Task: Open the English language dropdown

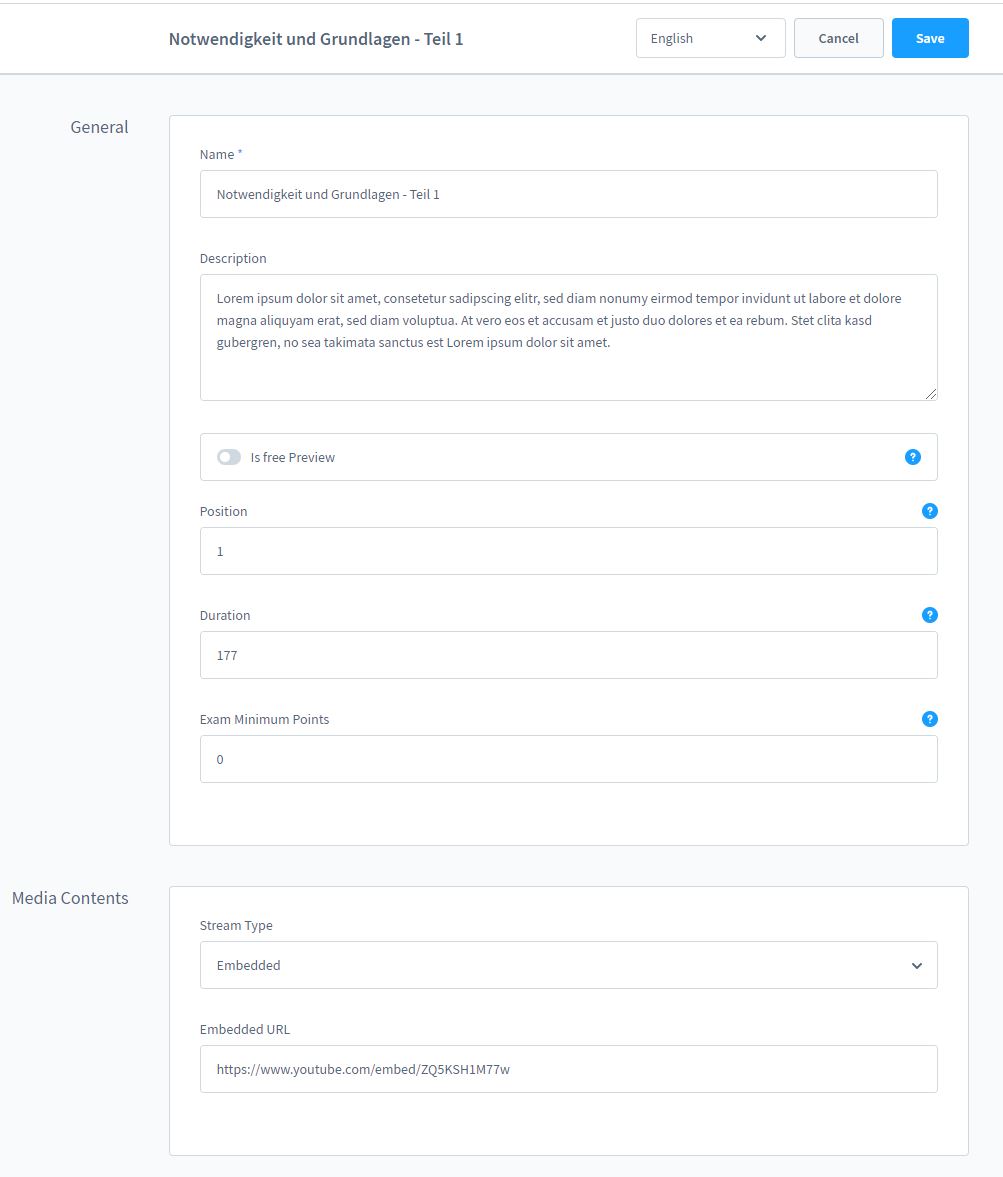Action: [x=710, y=38]
